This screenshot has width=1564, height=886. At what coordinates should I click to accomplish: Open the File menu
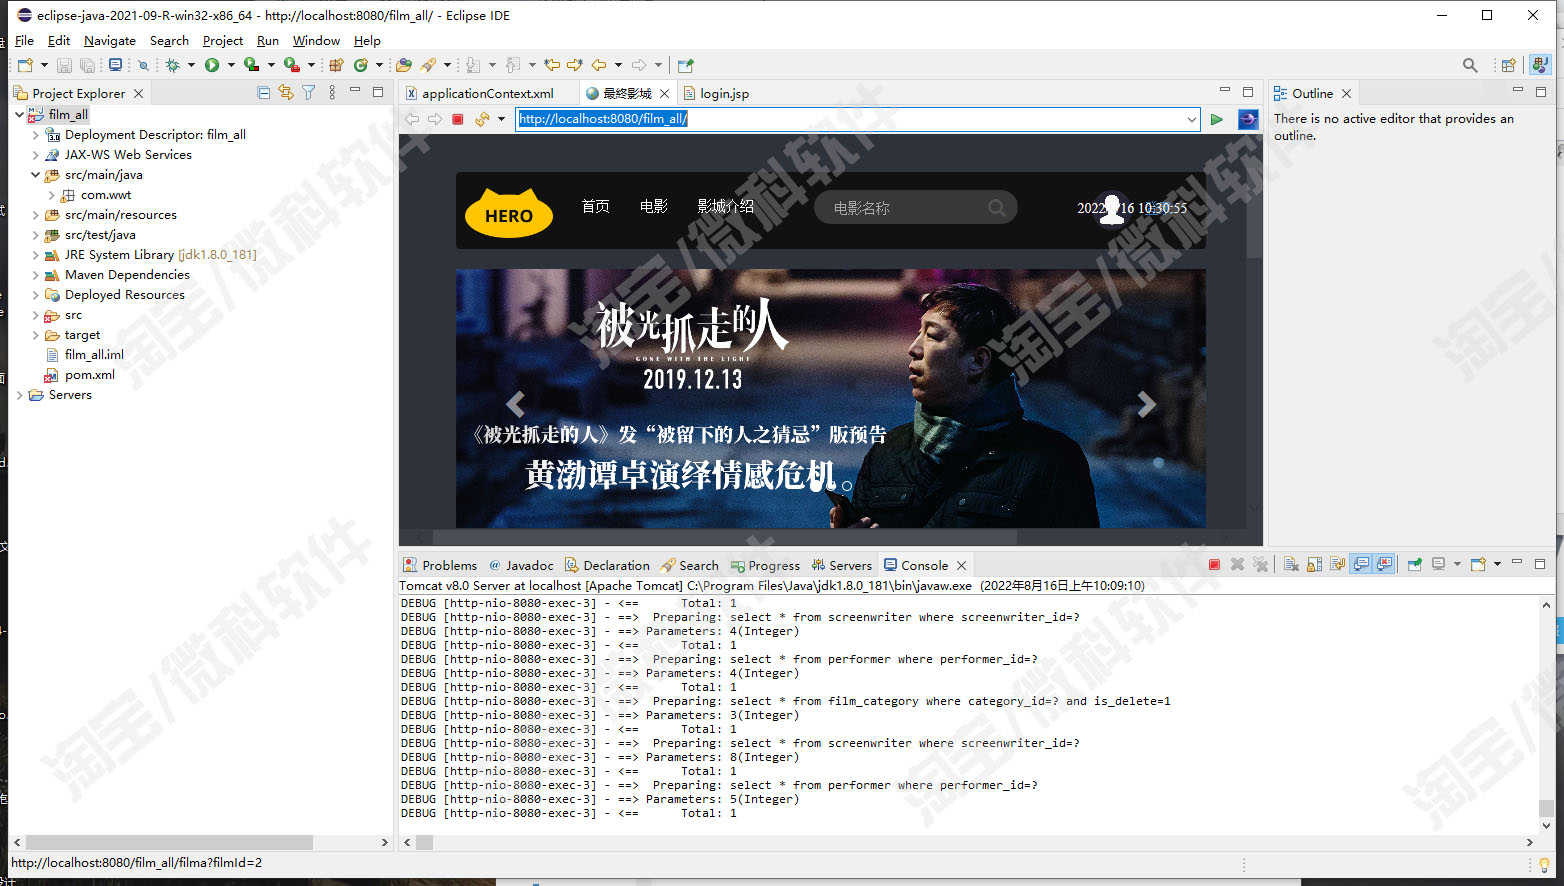24,41
